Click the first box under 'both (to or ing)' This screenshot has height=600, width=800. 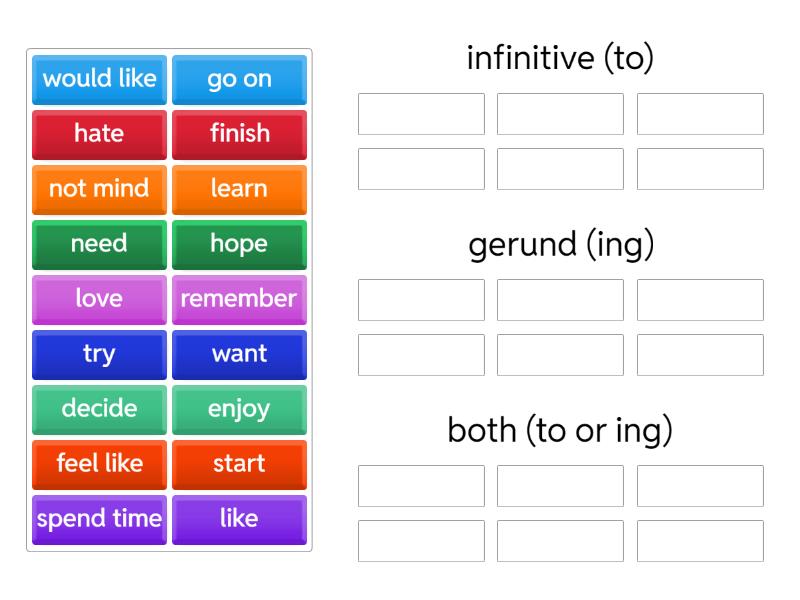(421, 486)
